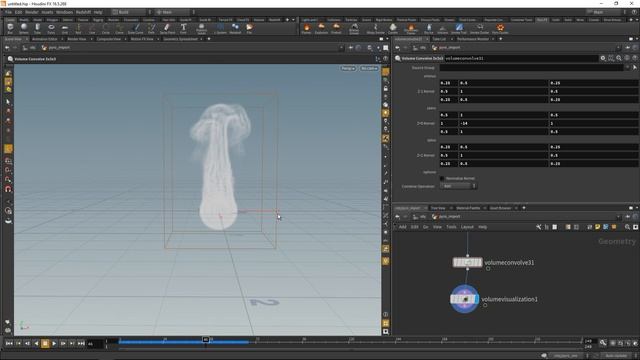
Task: Select the Grid shelf tool
Action: click(64, 29)
